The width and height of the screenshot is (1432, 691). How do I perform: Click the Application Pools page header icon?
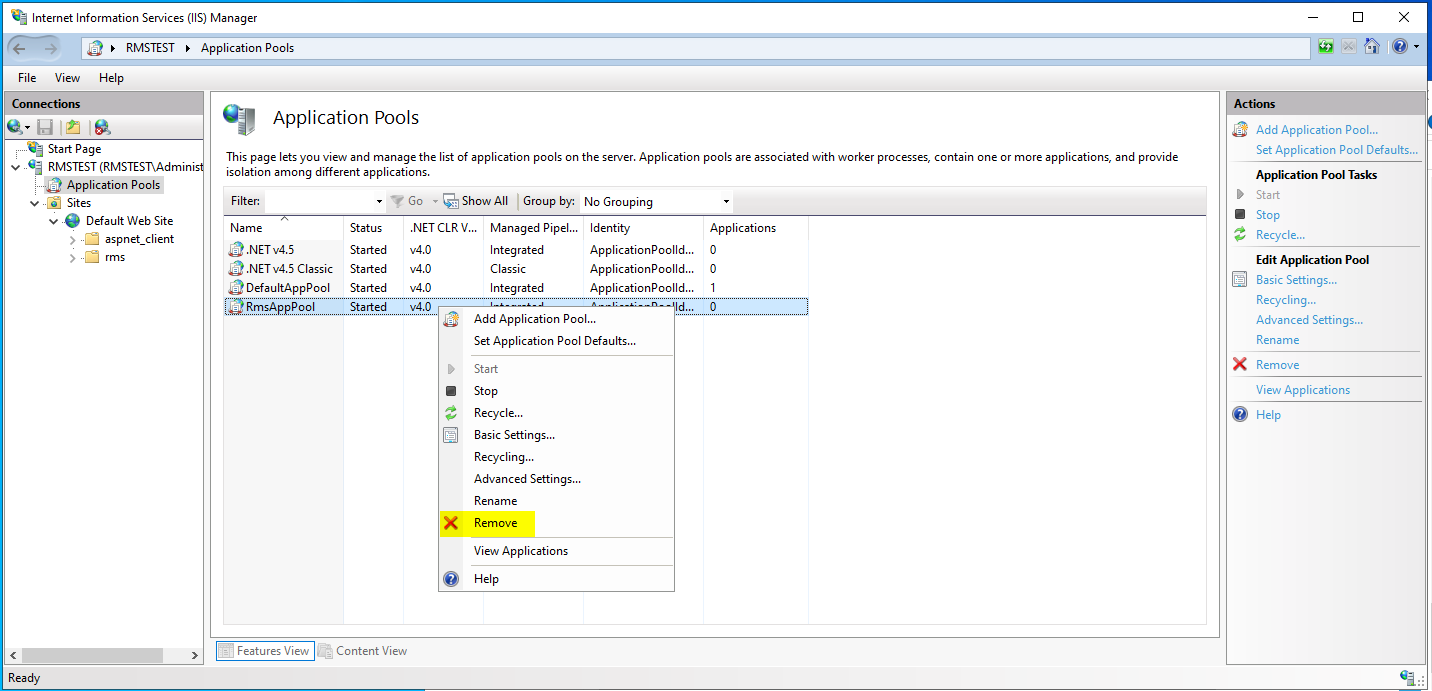(x=239, y=119)
